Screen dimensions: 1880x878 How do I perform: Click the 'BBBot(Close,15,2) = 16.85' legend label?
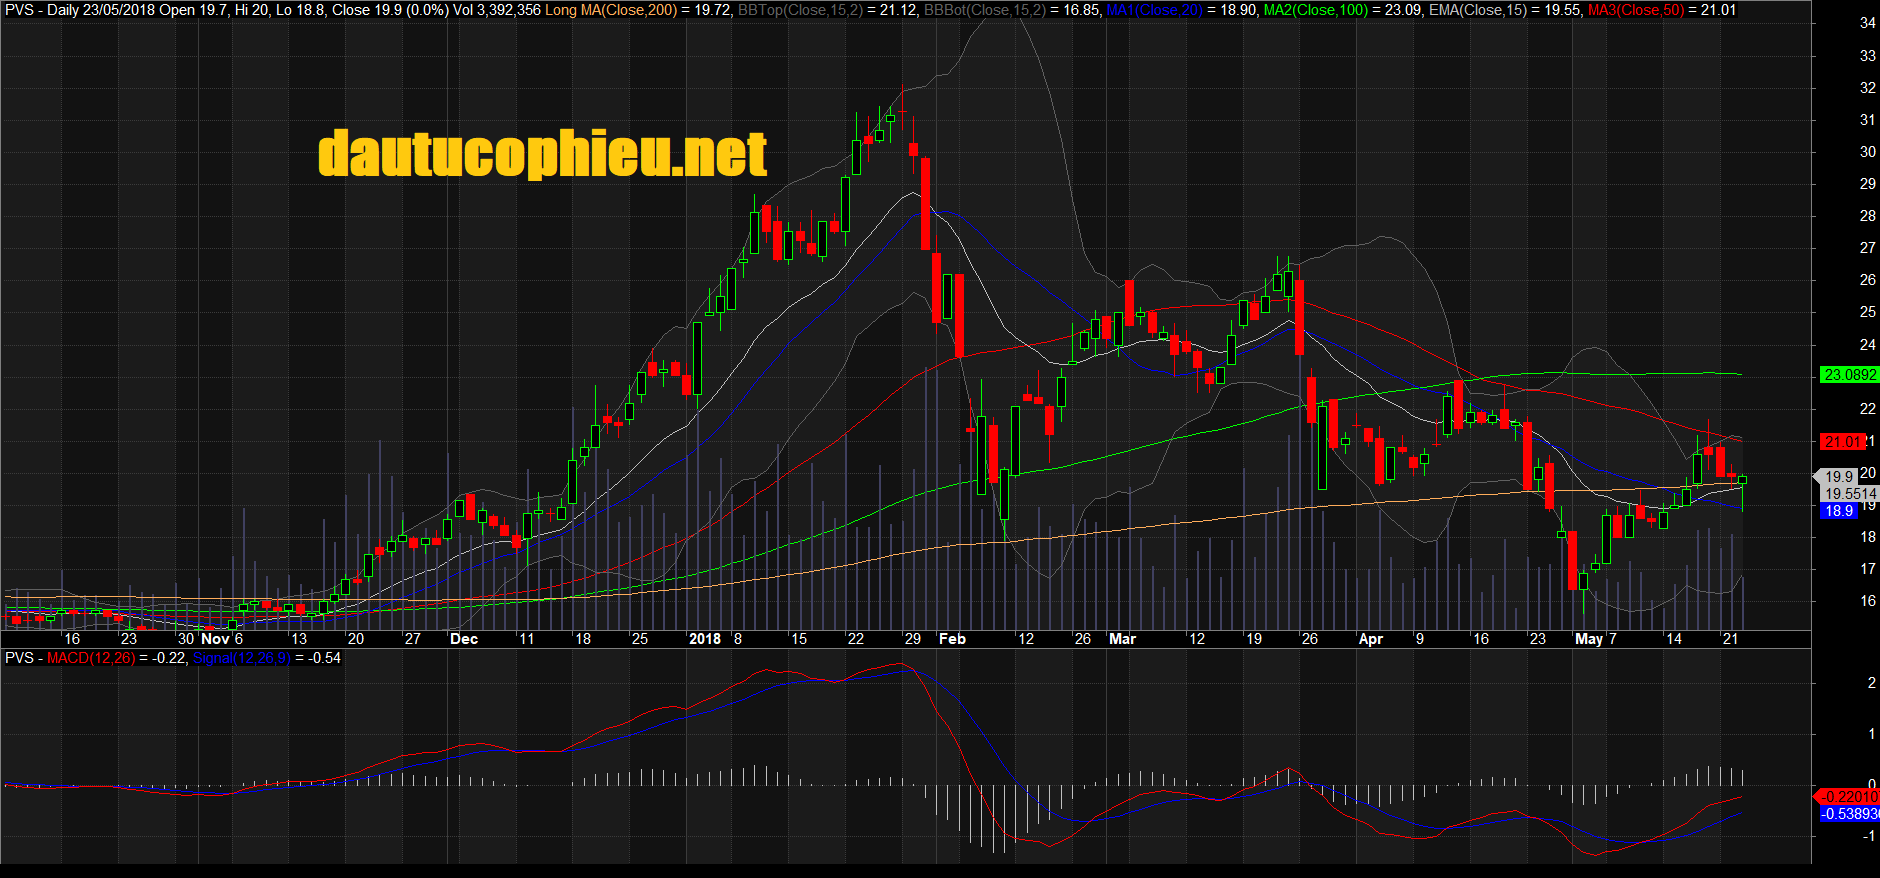[x=1012, y=10]
